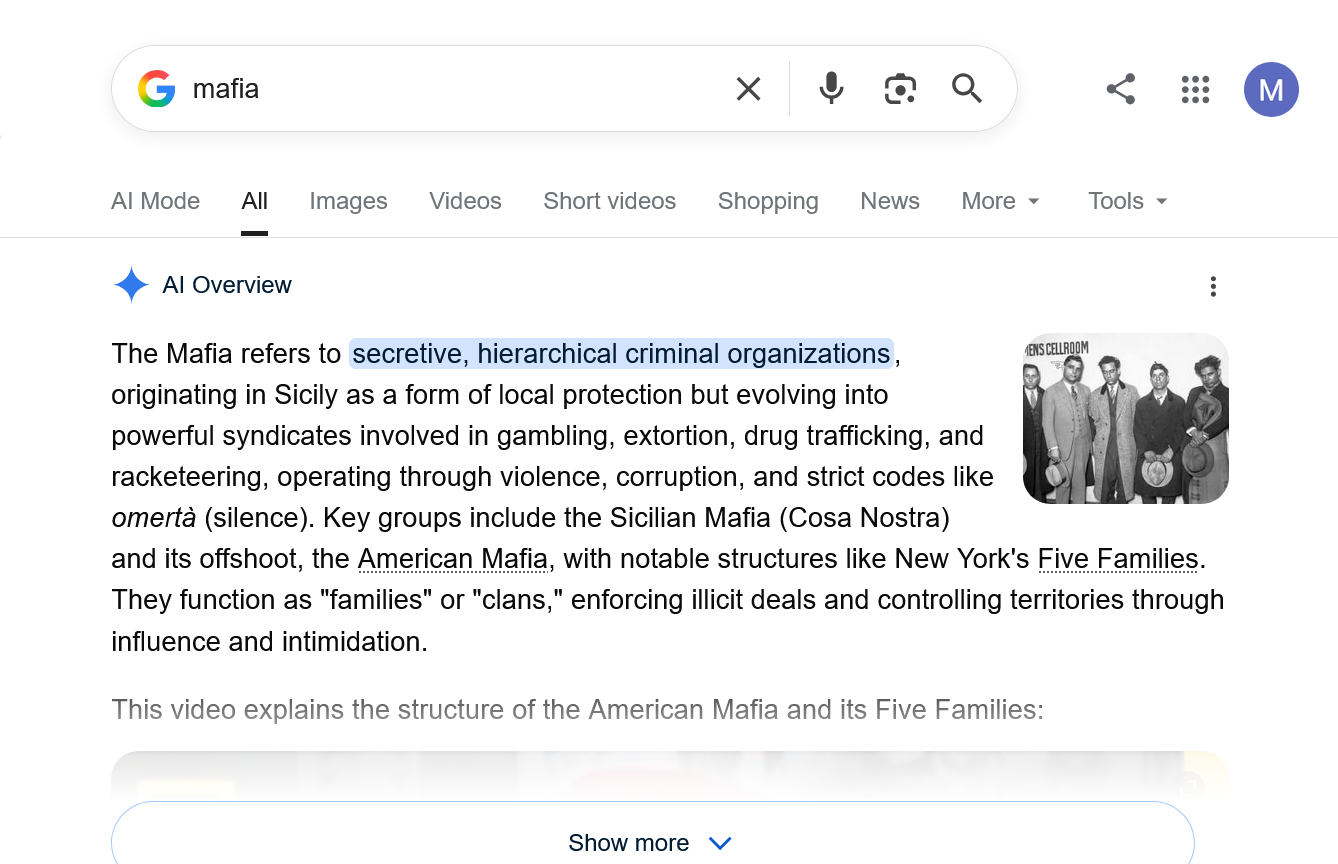Expand the More dropdown

tap(1000, 201)
